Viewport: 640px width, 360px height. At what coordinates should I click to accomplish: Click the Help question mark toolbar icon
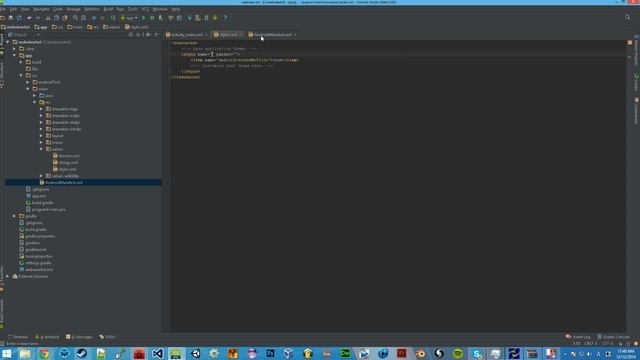click(x=225, y=18)
